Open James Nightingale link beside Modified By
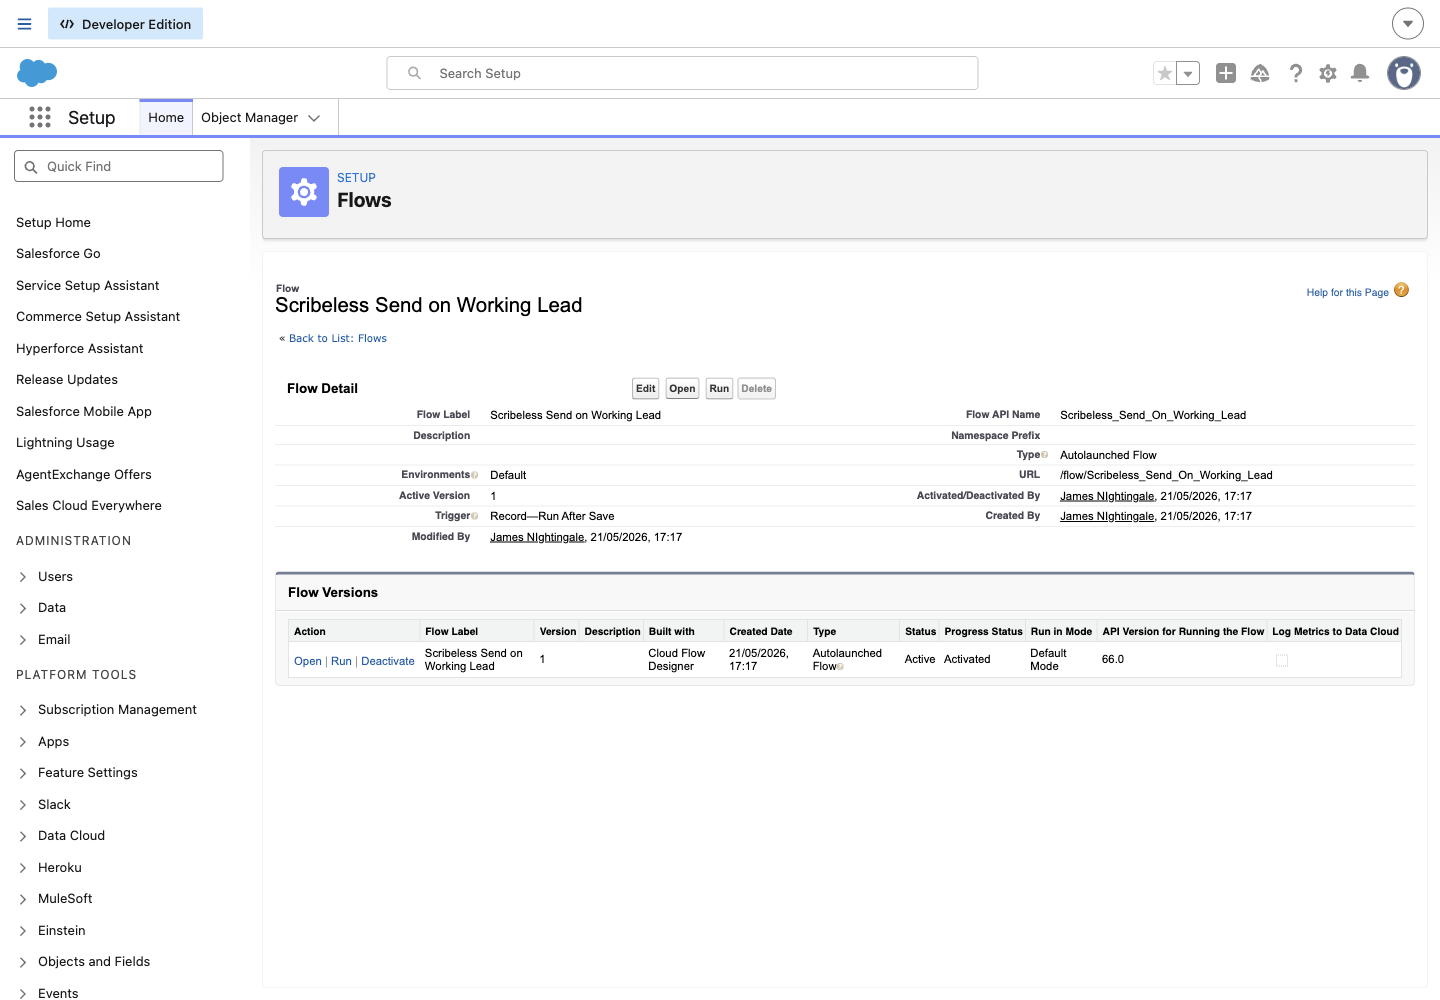This screenshot has width=1440, height=1000. [x=537, y=537]
